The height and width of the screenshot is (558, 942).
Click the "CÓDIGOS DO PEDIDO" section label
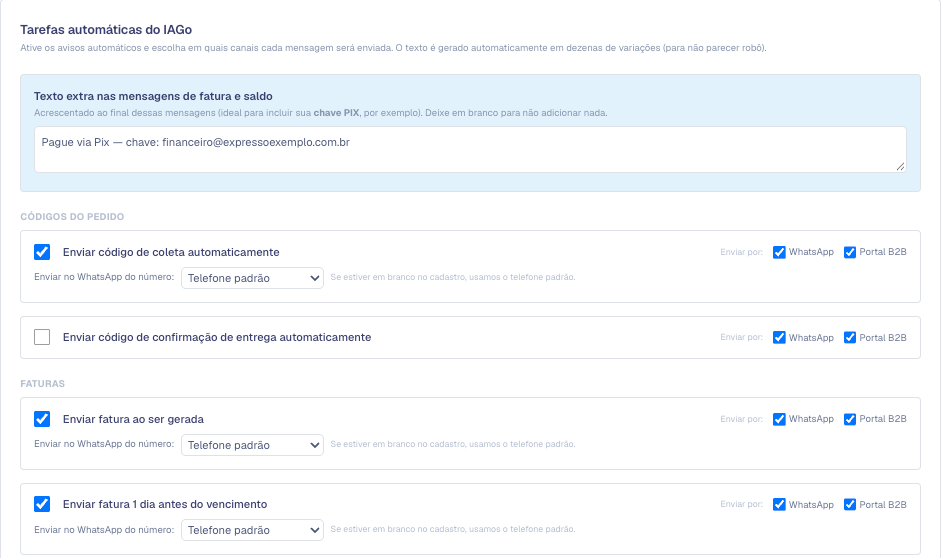[x=72, y=217]
